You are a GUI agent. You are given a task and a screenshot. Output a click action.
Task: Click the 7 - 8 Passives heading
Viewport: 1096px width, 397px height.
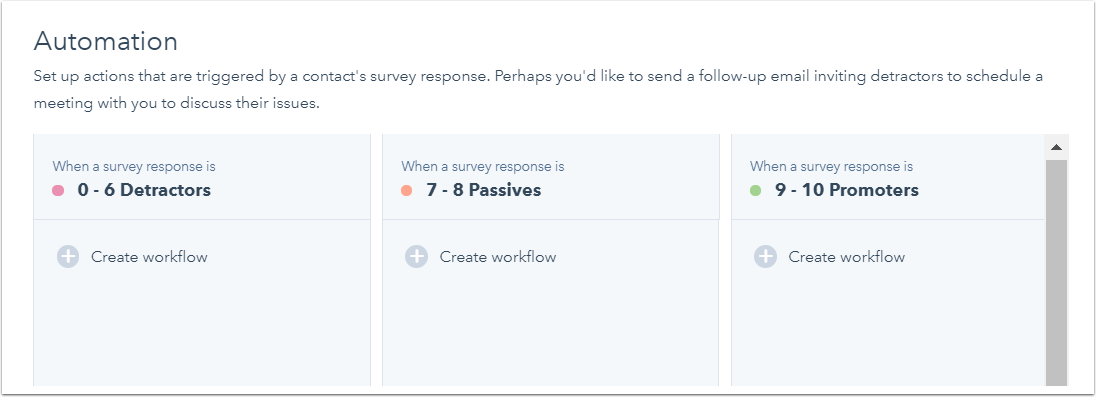pyautogui.click(x=484, y=190)
